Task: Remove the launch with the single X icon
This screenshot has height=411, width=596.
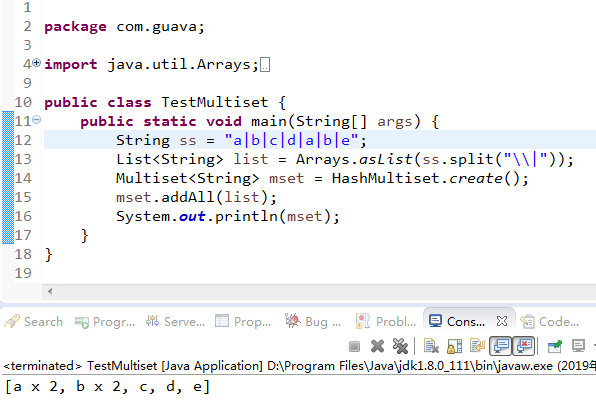Action: [377, 346]
